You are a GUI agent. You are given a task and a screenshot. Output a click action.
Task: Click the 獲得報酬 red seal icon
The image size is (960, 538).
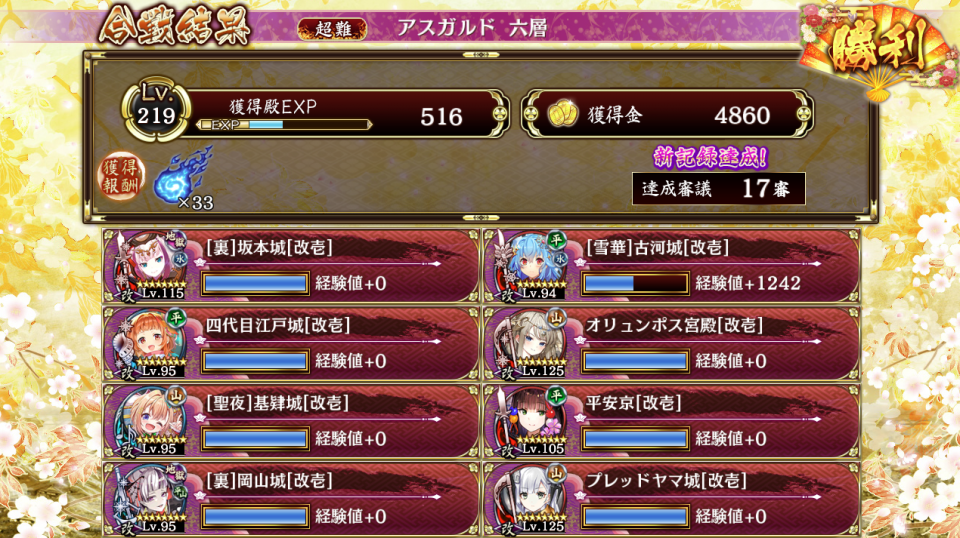point(121,176)
